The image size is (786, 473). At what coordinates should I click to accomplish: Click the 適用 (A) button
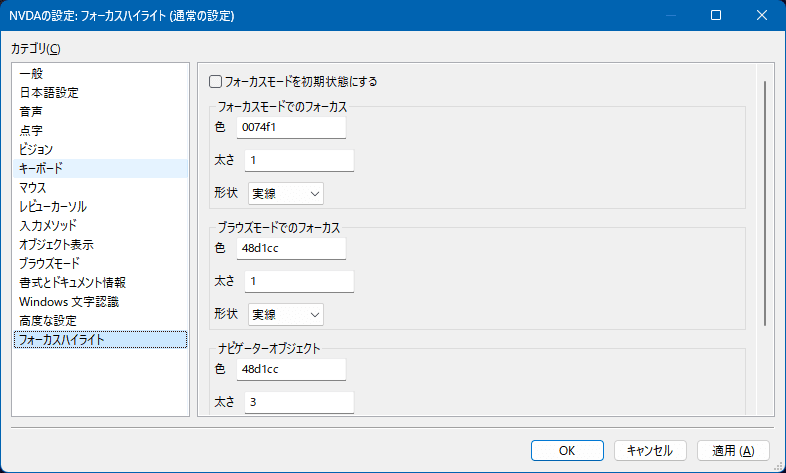(x=733, y=450)
